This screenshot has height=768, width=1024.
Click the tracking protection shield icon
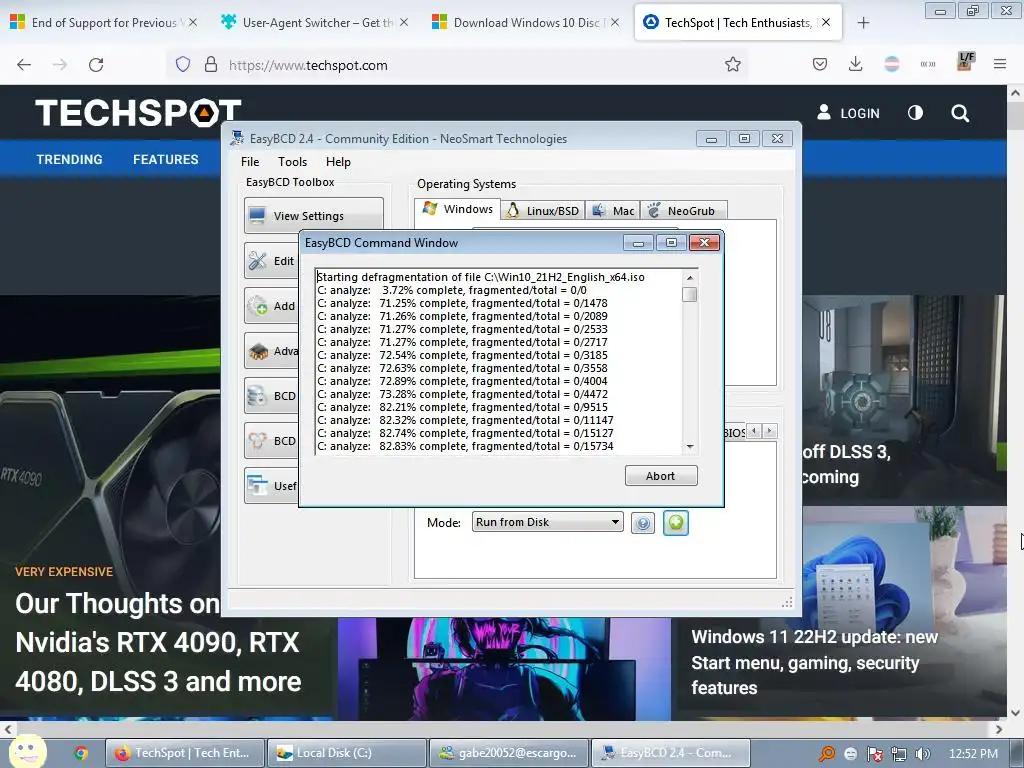pos(183,64)
